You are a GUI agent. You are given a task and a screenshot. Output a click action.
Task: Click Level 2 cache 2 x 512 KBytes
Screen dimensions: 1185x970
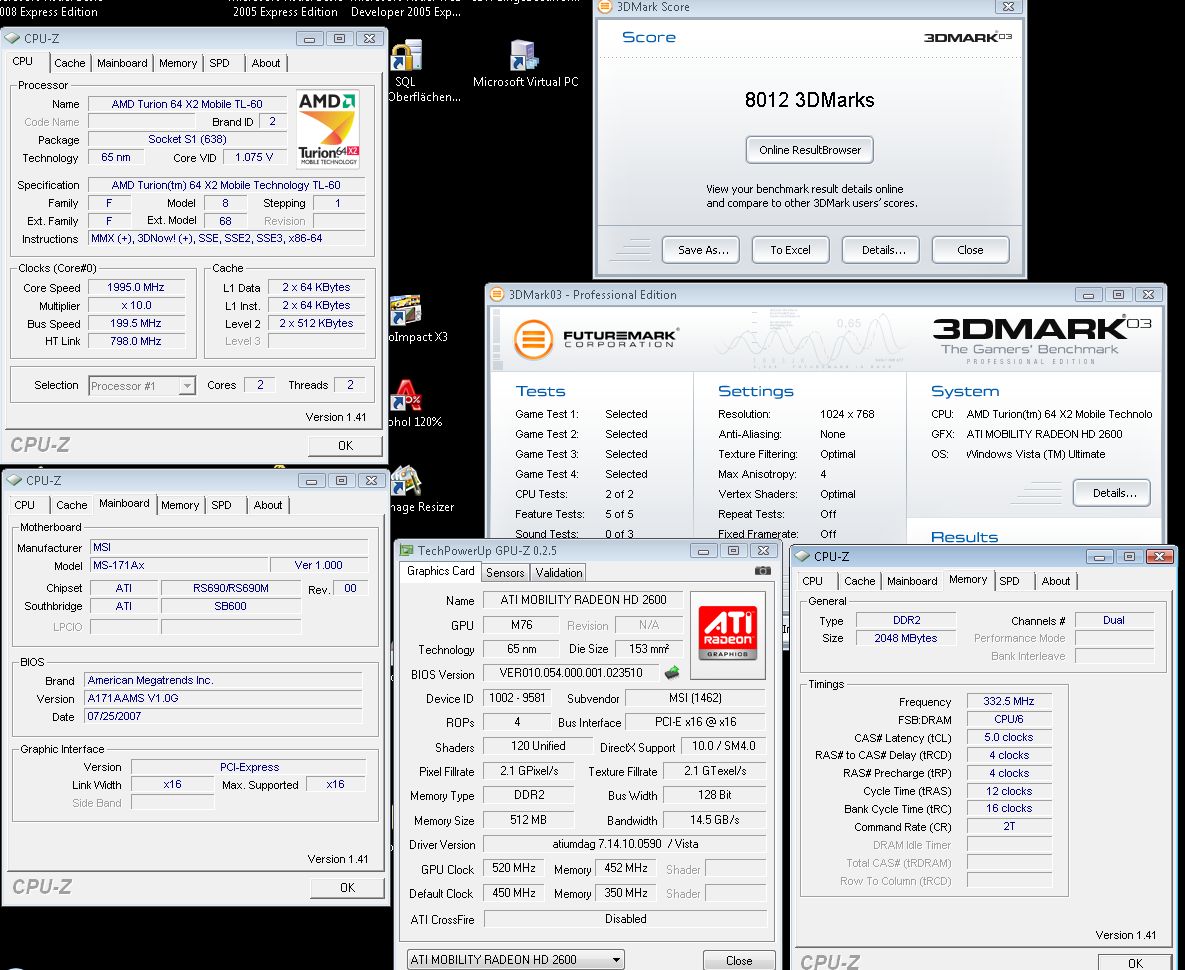pos(316,323)
